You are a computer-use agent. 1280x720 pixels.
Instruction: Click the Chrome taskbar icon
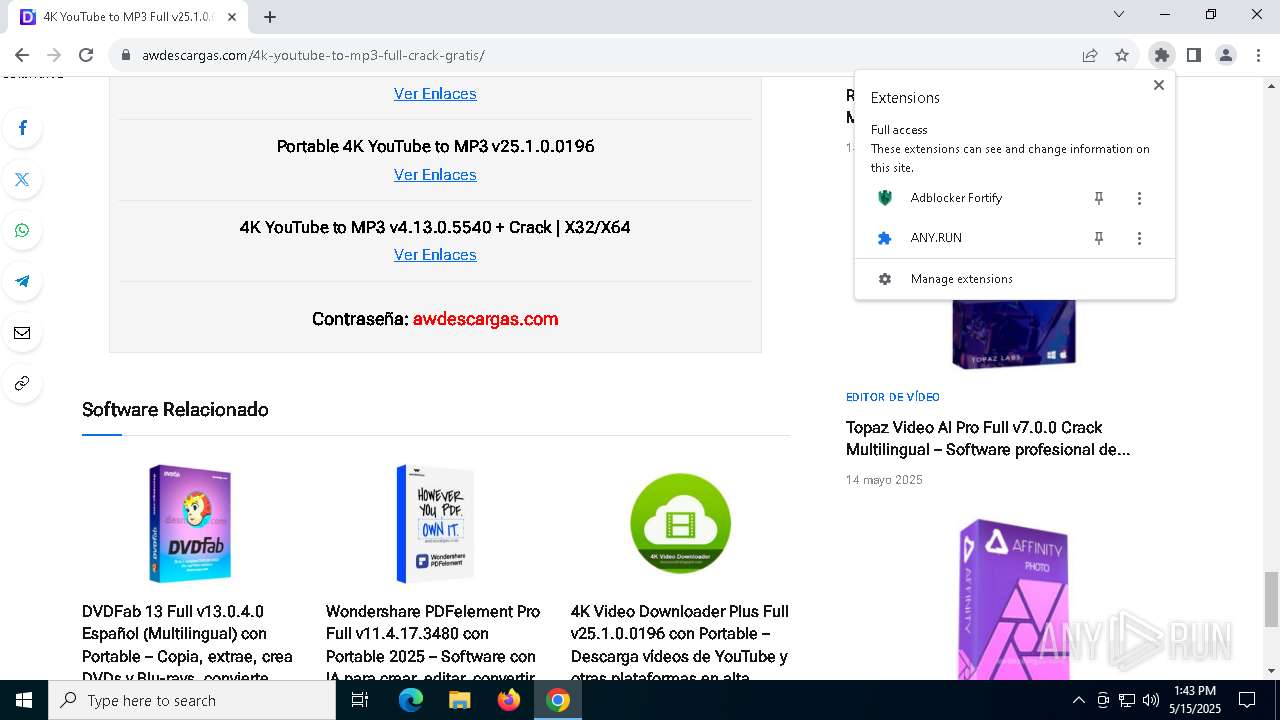[x=558, y=700]
